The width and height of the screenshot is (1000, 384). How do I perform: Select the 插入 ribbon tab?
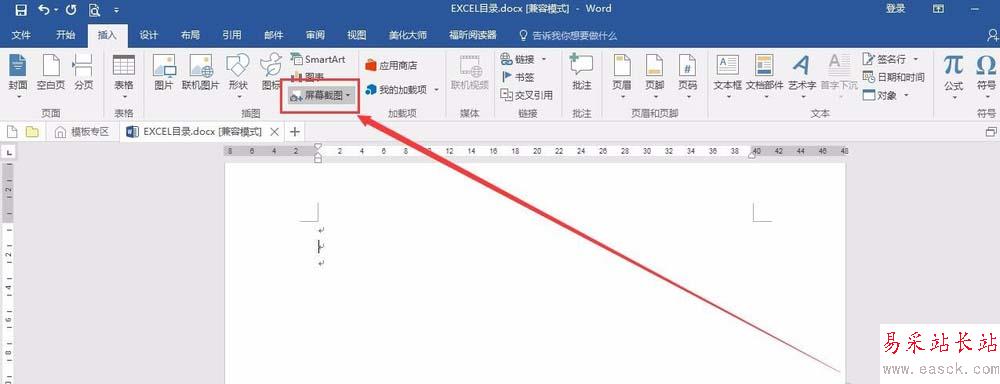107,35
